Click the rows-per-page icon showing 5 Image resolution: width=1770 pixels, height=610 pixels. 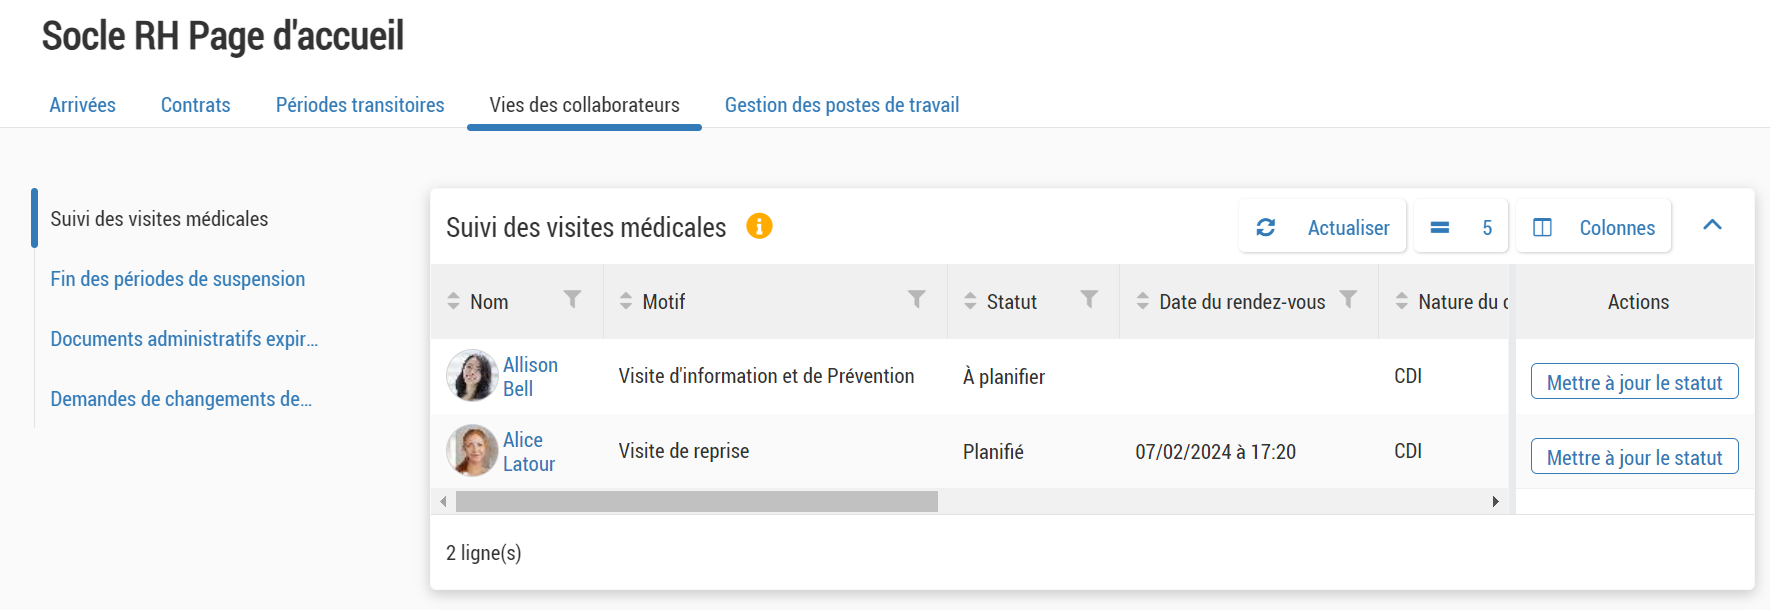tap(1440, 227)
